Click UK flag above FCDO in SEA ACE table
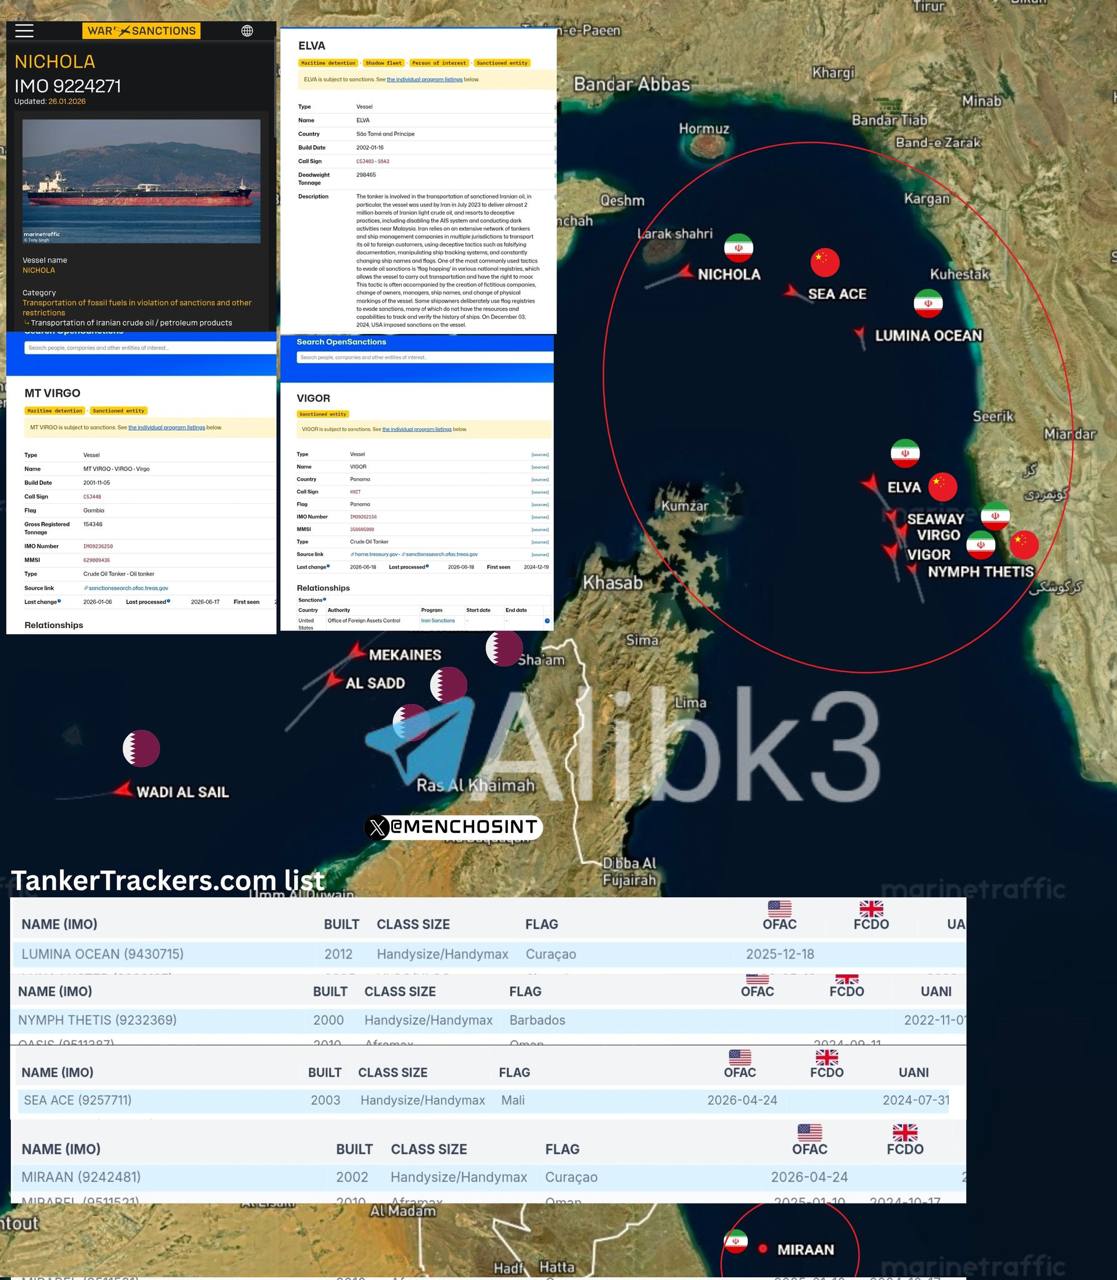1117x1280 pixels. [x=826, y=1056]
